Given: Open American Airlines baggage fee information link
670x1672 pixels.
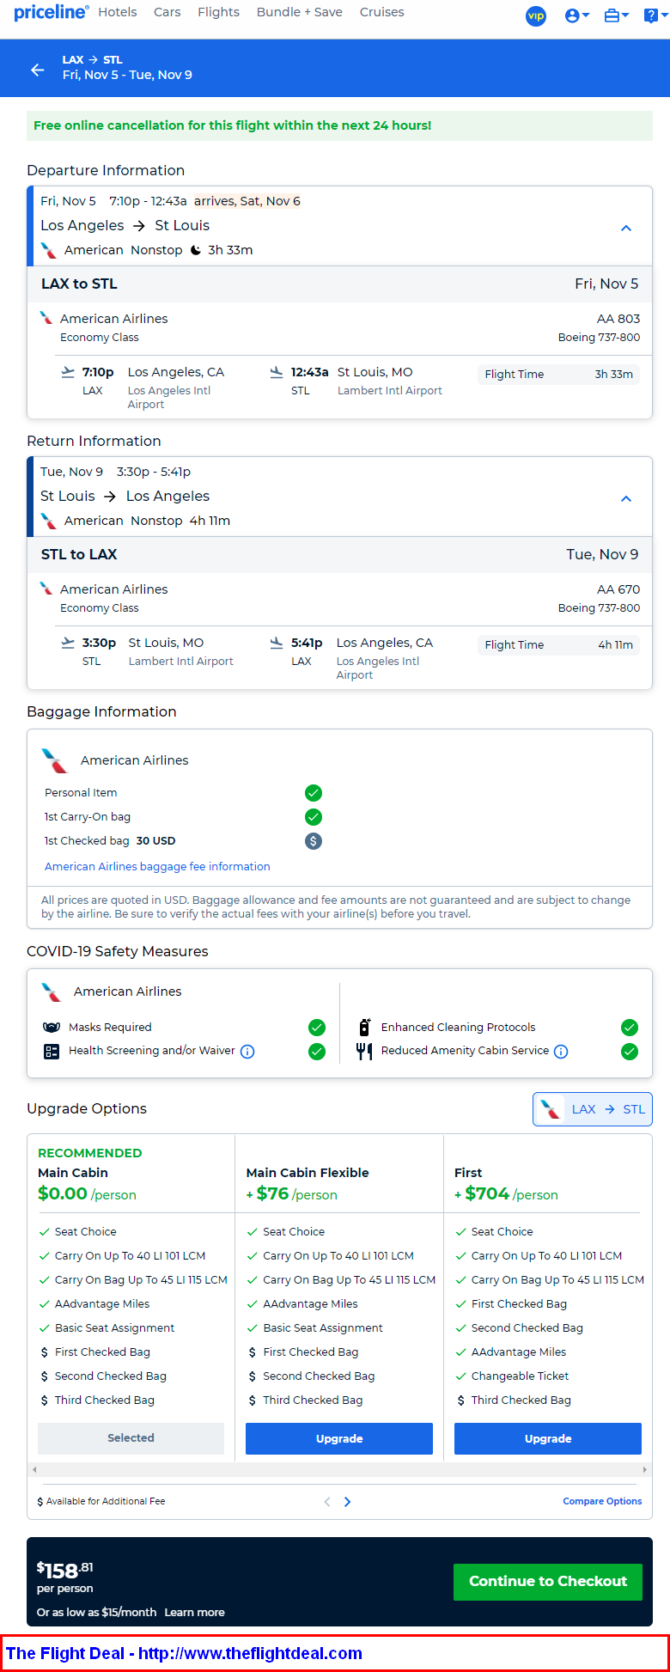Looking at the screenshot, I should point(157,867).
